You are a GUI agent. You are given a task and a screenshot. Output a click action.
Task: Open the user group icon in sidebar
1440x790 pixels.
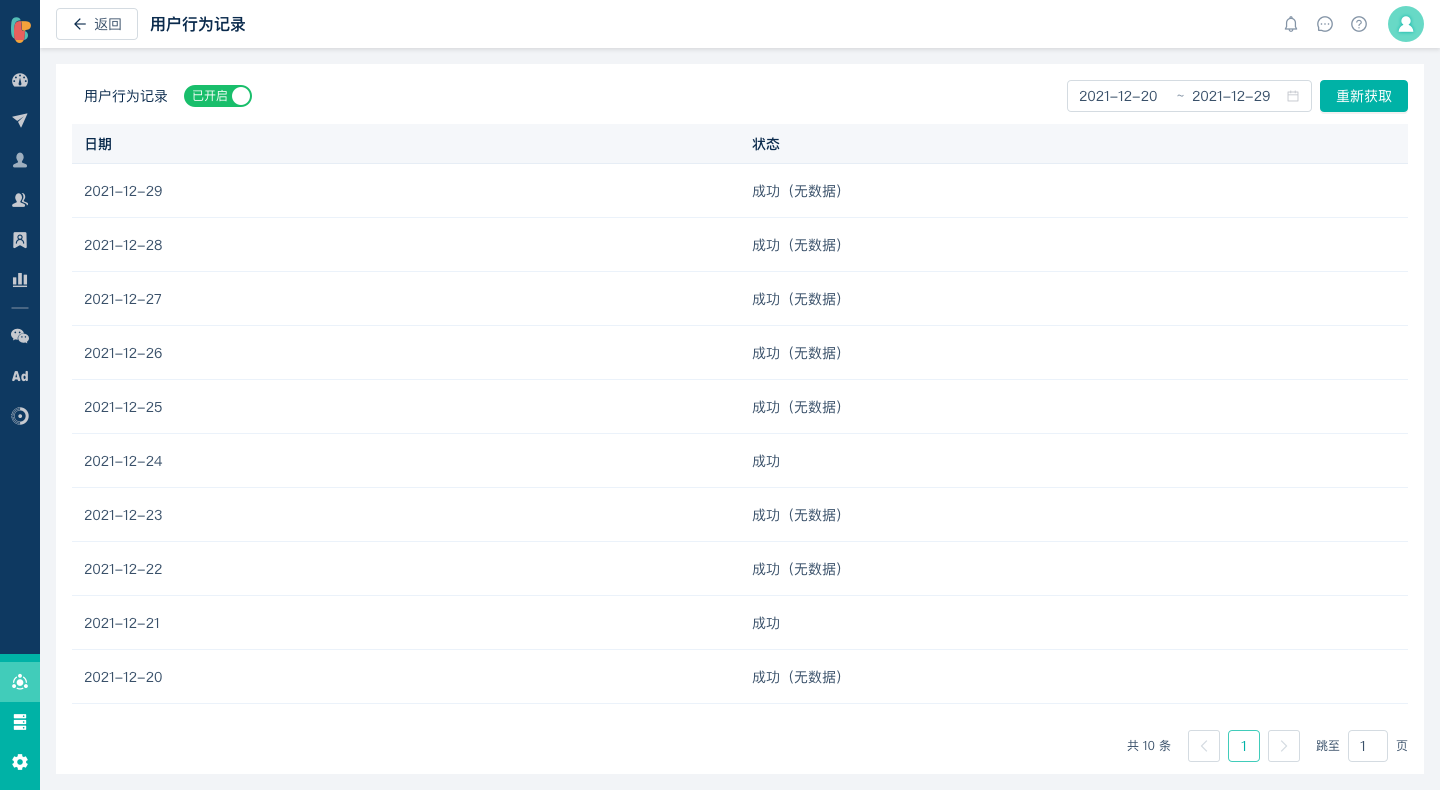tap(20, 200)
